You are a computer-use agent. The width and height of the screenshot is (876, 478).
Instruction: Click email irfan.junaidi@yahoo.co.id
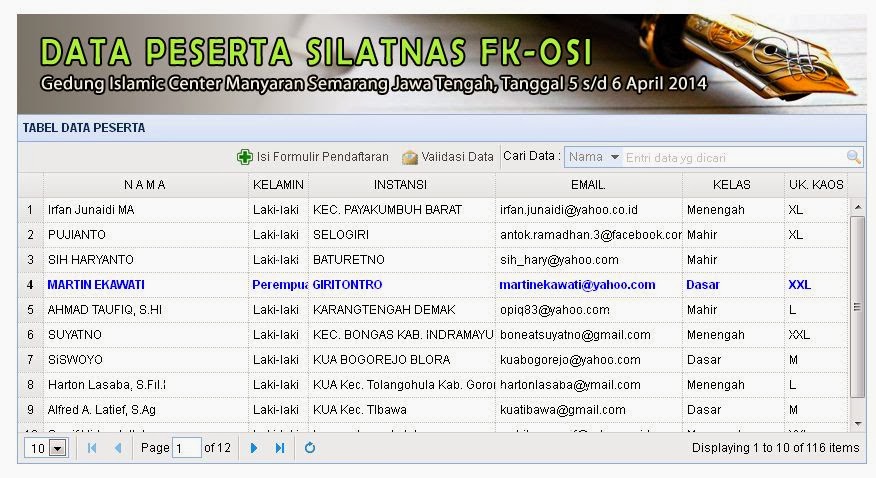pos(569,210)
